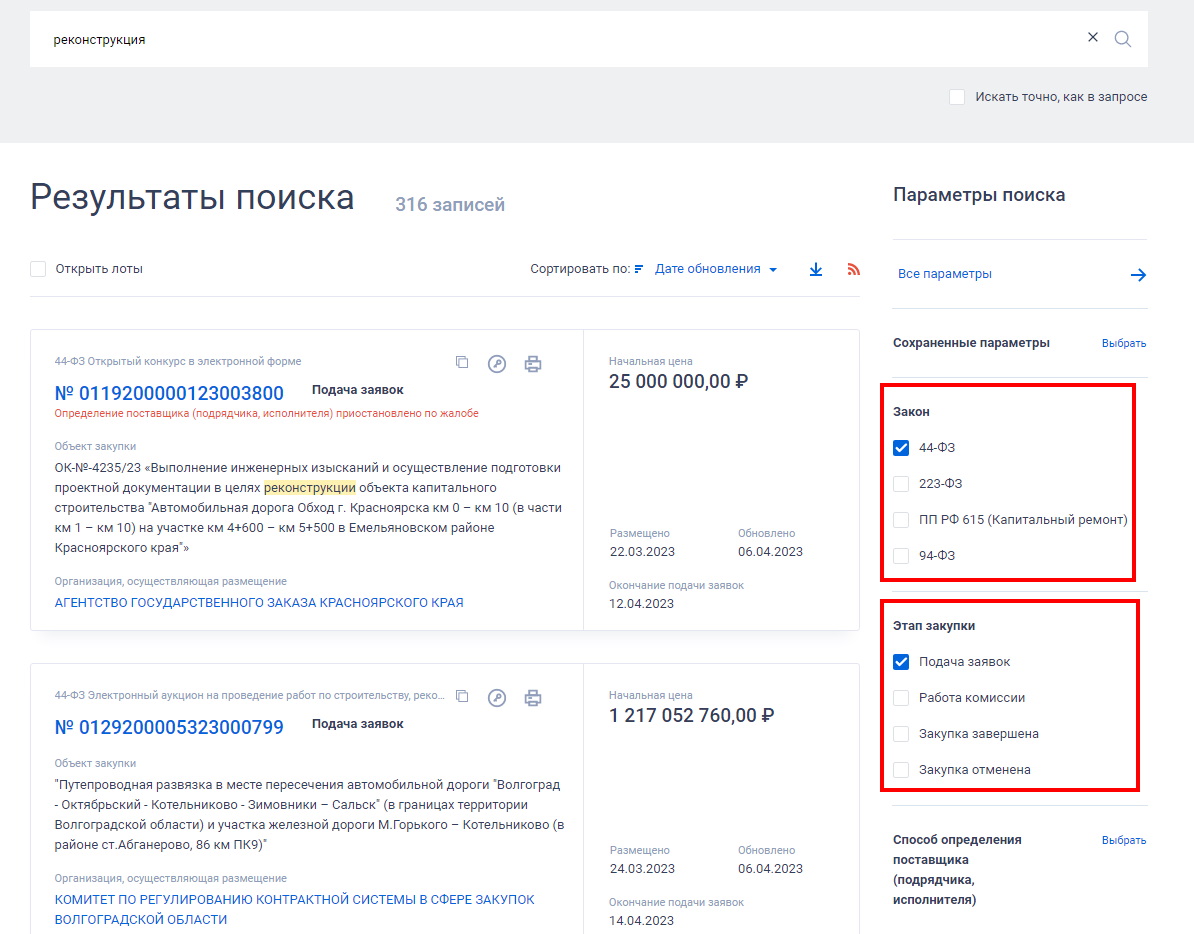1194x934 pixels.
Task: Open electronic signature icon for № 0119200000123003800
Action: pos(496,364)
